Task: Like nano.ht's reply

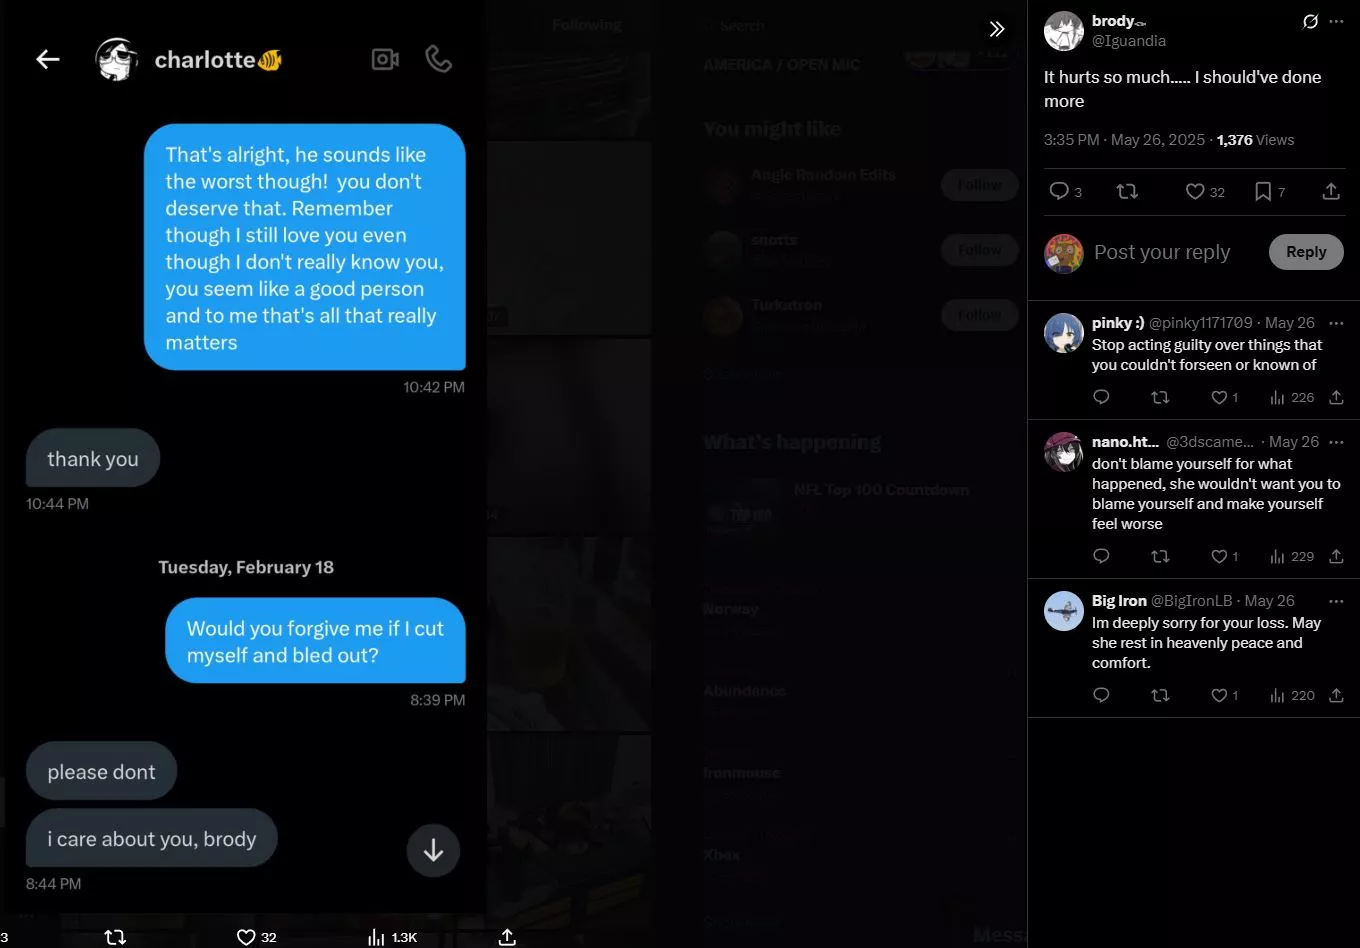Action: (x=1224, y=556)
